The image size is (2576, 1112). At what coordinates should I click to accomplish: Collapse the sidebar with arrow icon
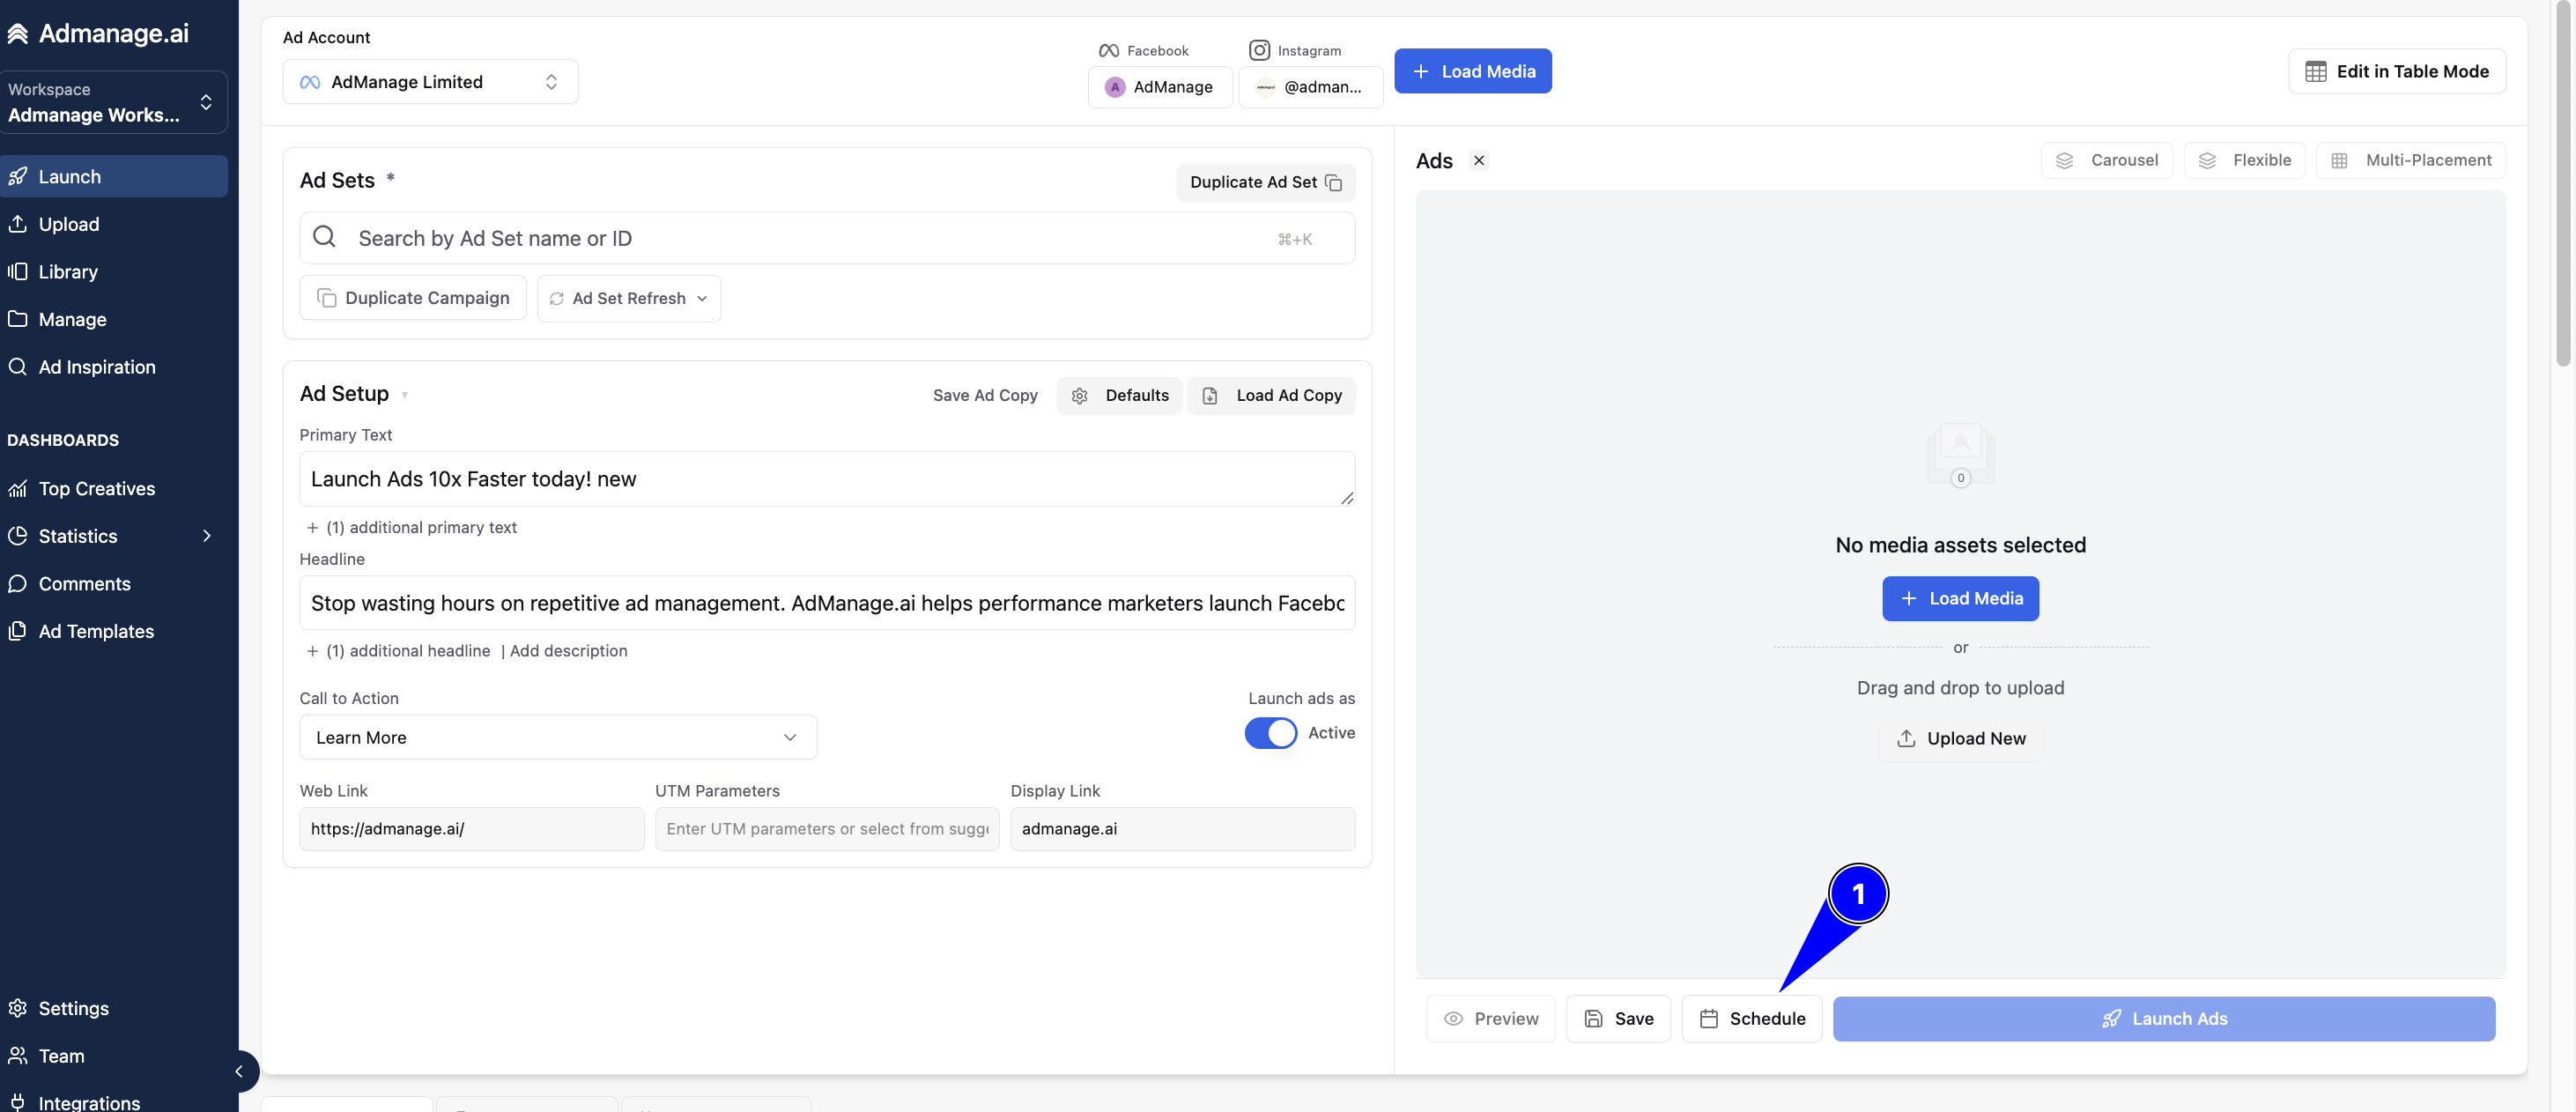(239, 1071)
